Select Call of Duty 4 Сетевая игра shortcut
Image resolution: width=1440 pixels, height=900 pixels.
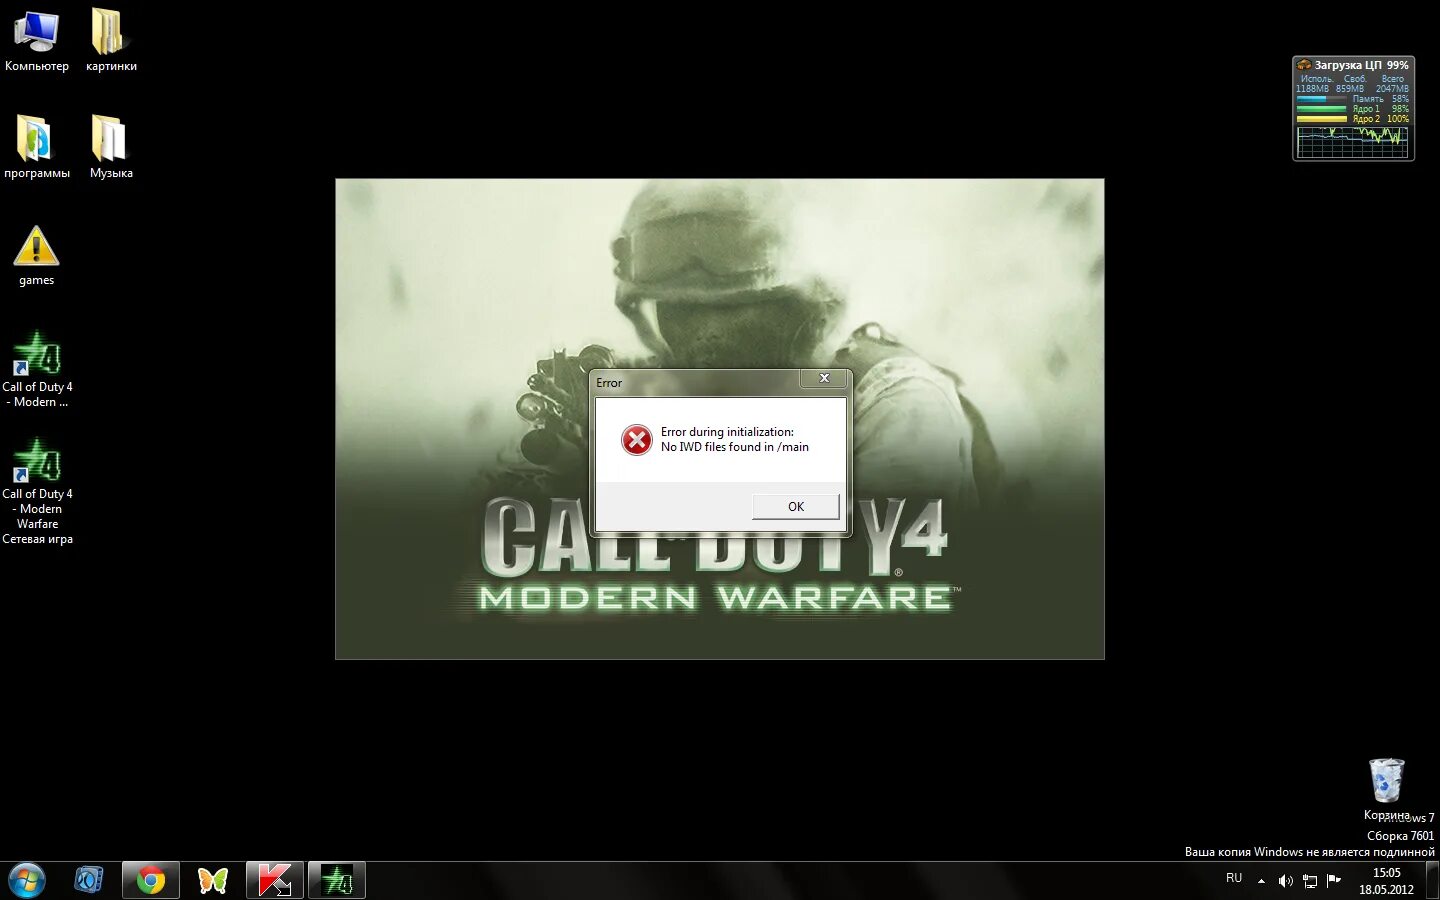click(x=37, y=492)
